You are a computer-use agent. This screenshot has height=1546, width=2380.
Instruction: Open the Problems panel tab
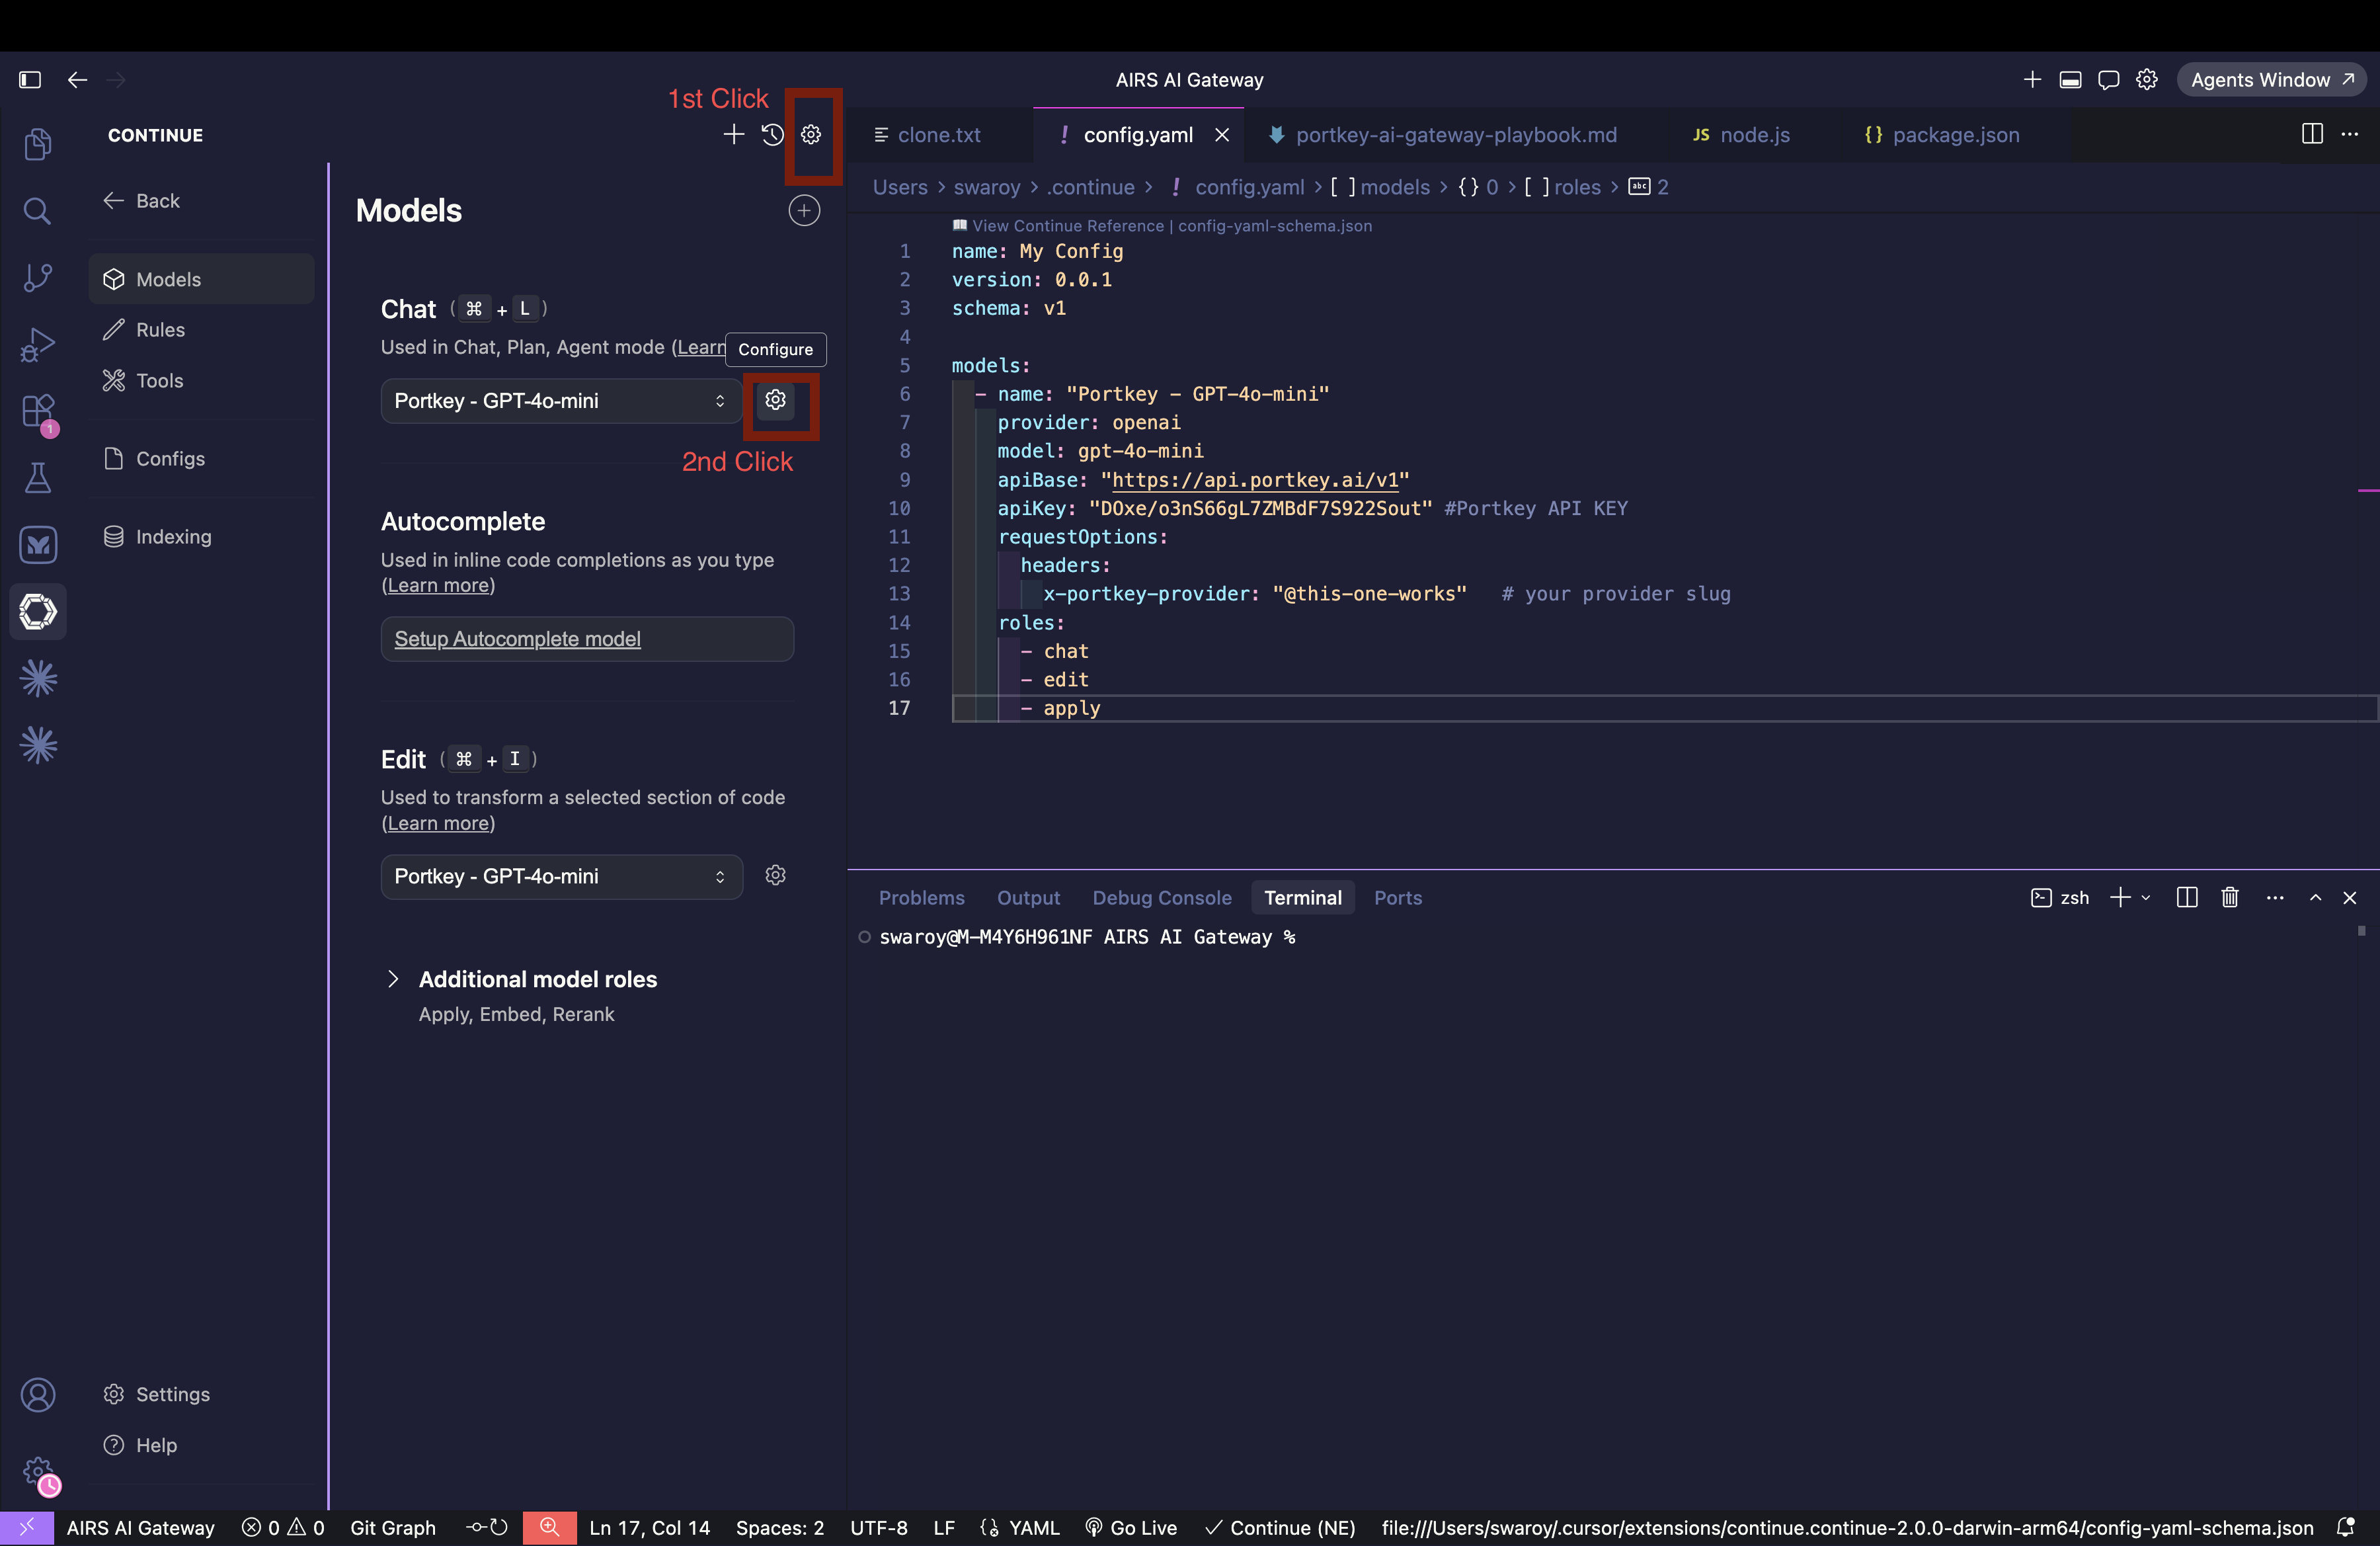coord(921,897)
